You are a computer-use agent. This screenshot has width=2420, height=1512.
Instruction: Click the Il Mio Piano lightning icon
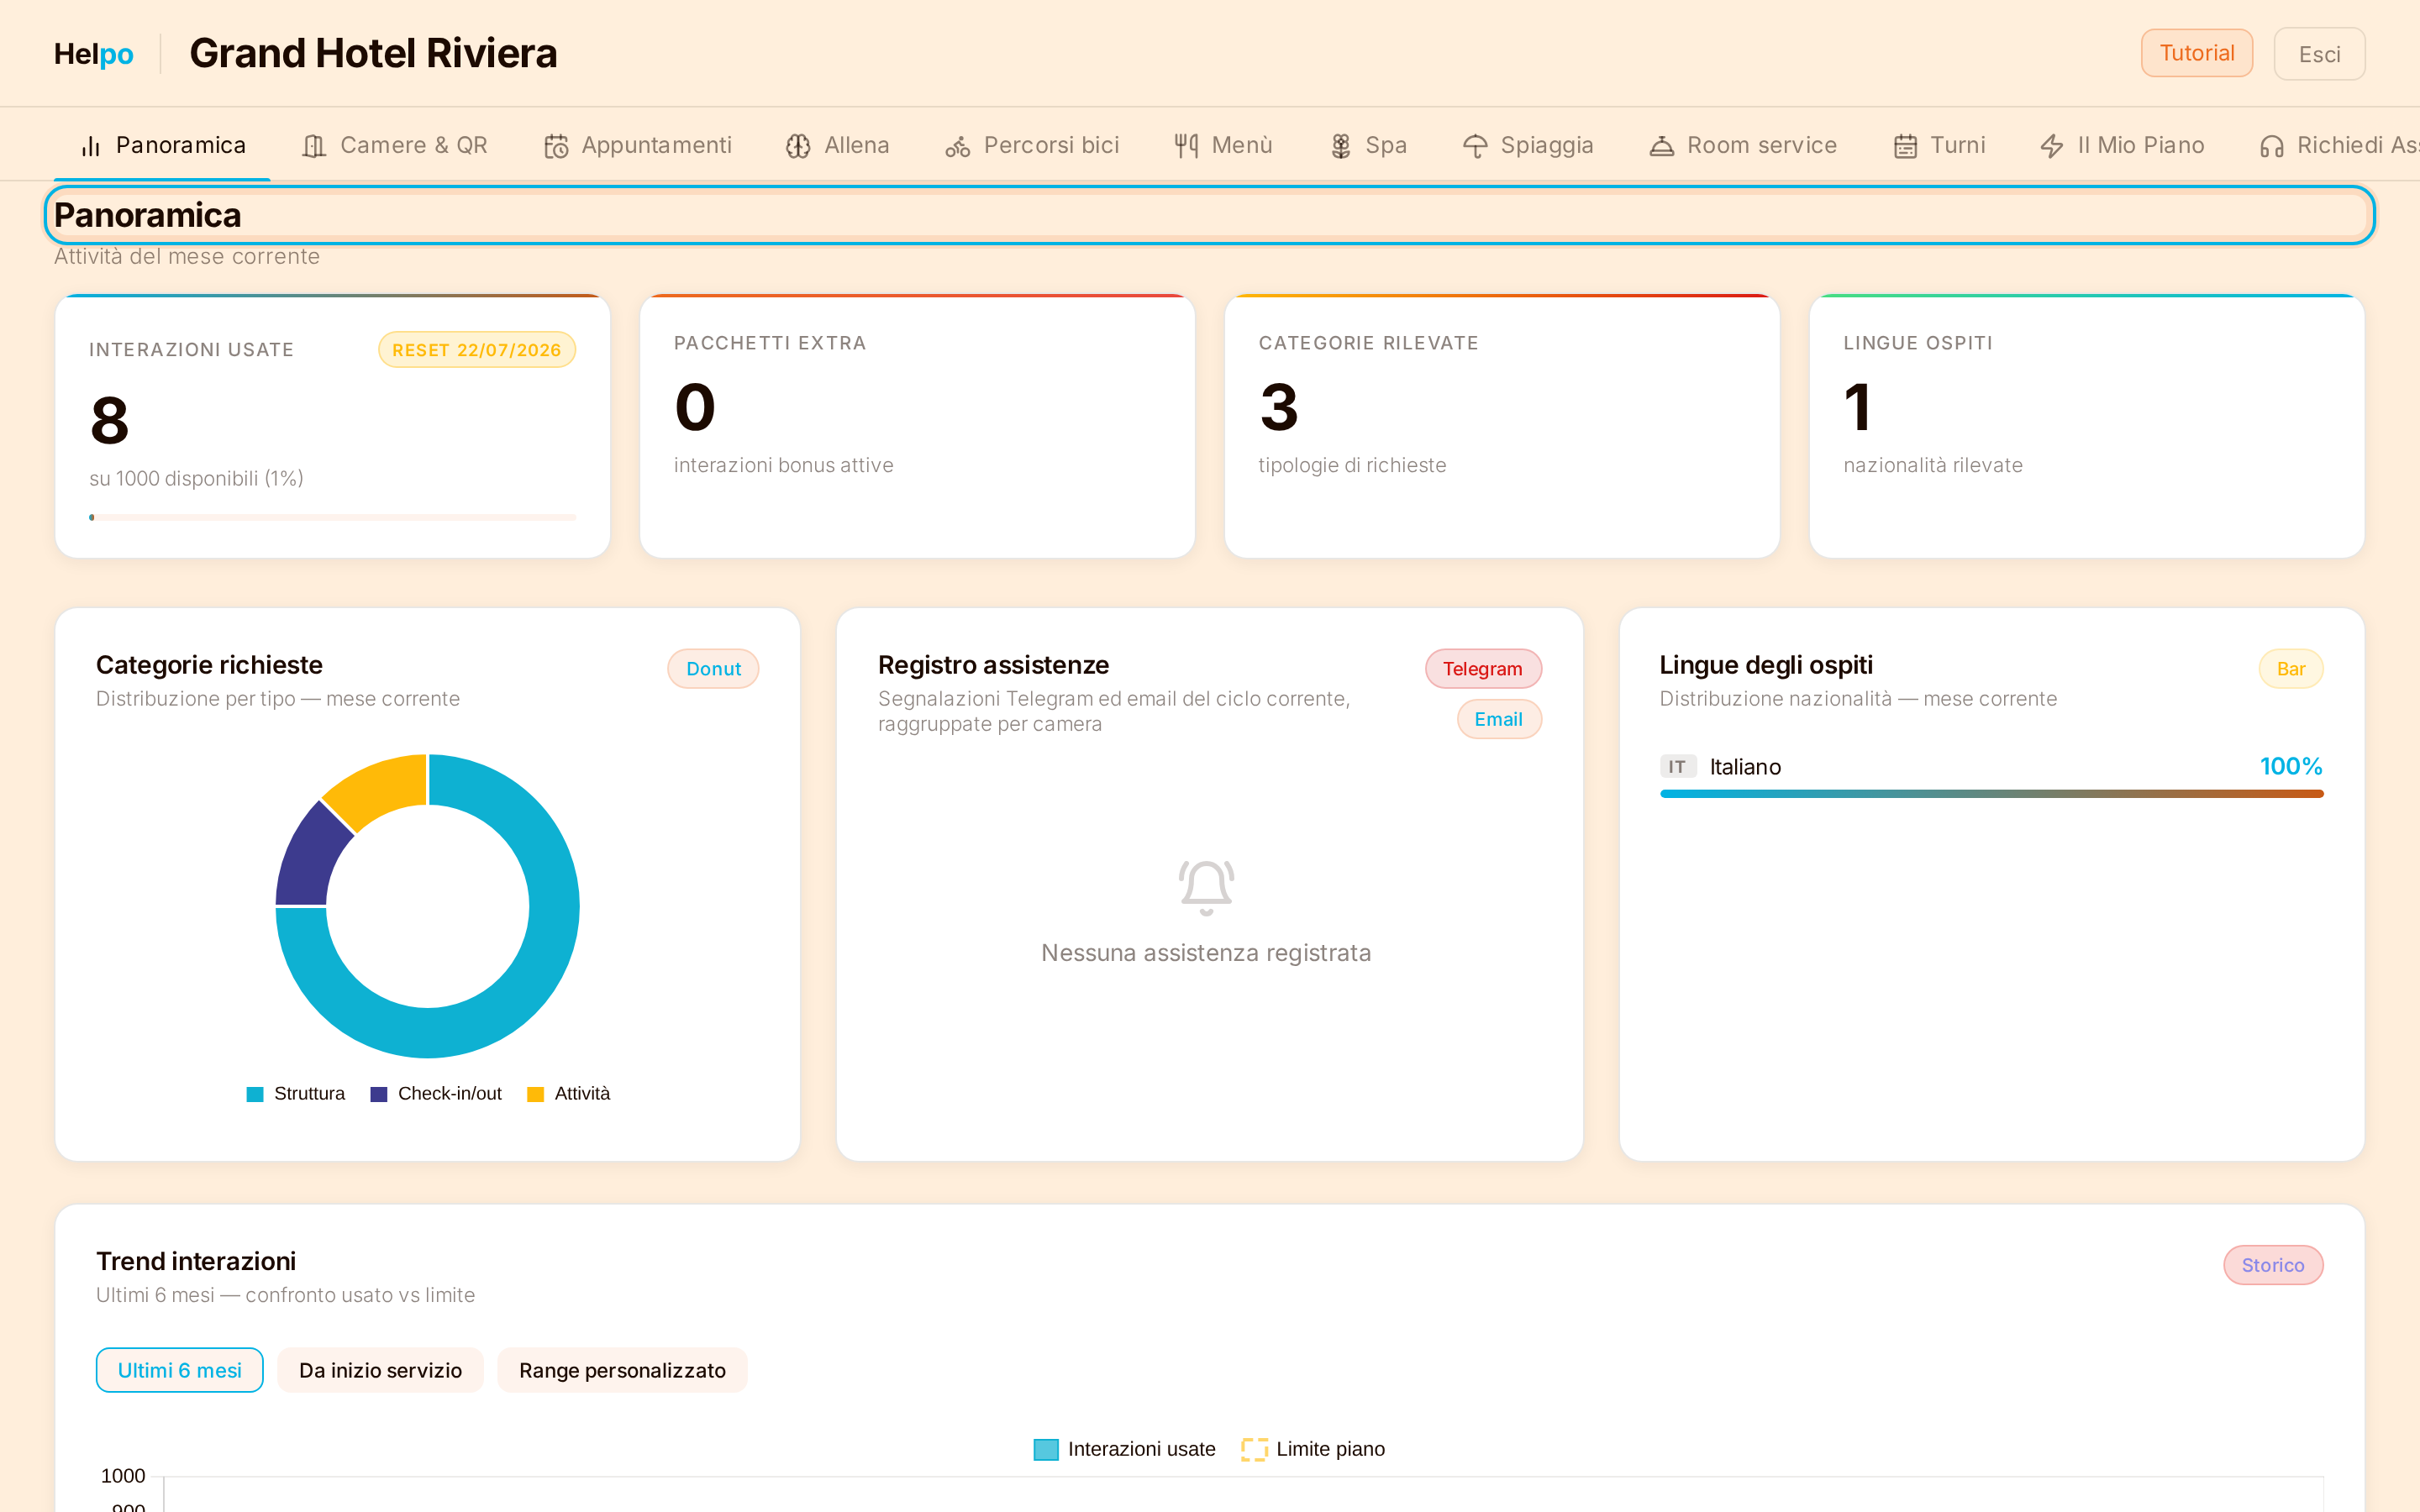click(x=2052, y=146)
